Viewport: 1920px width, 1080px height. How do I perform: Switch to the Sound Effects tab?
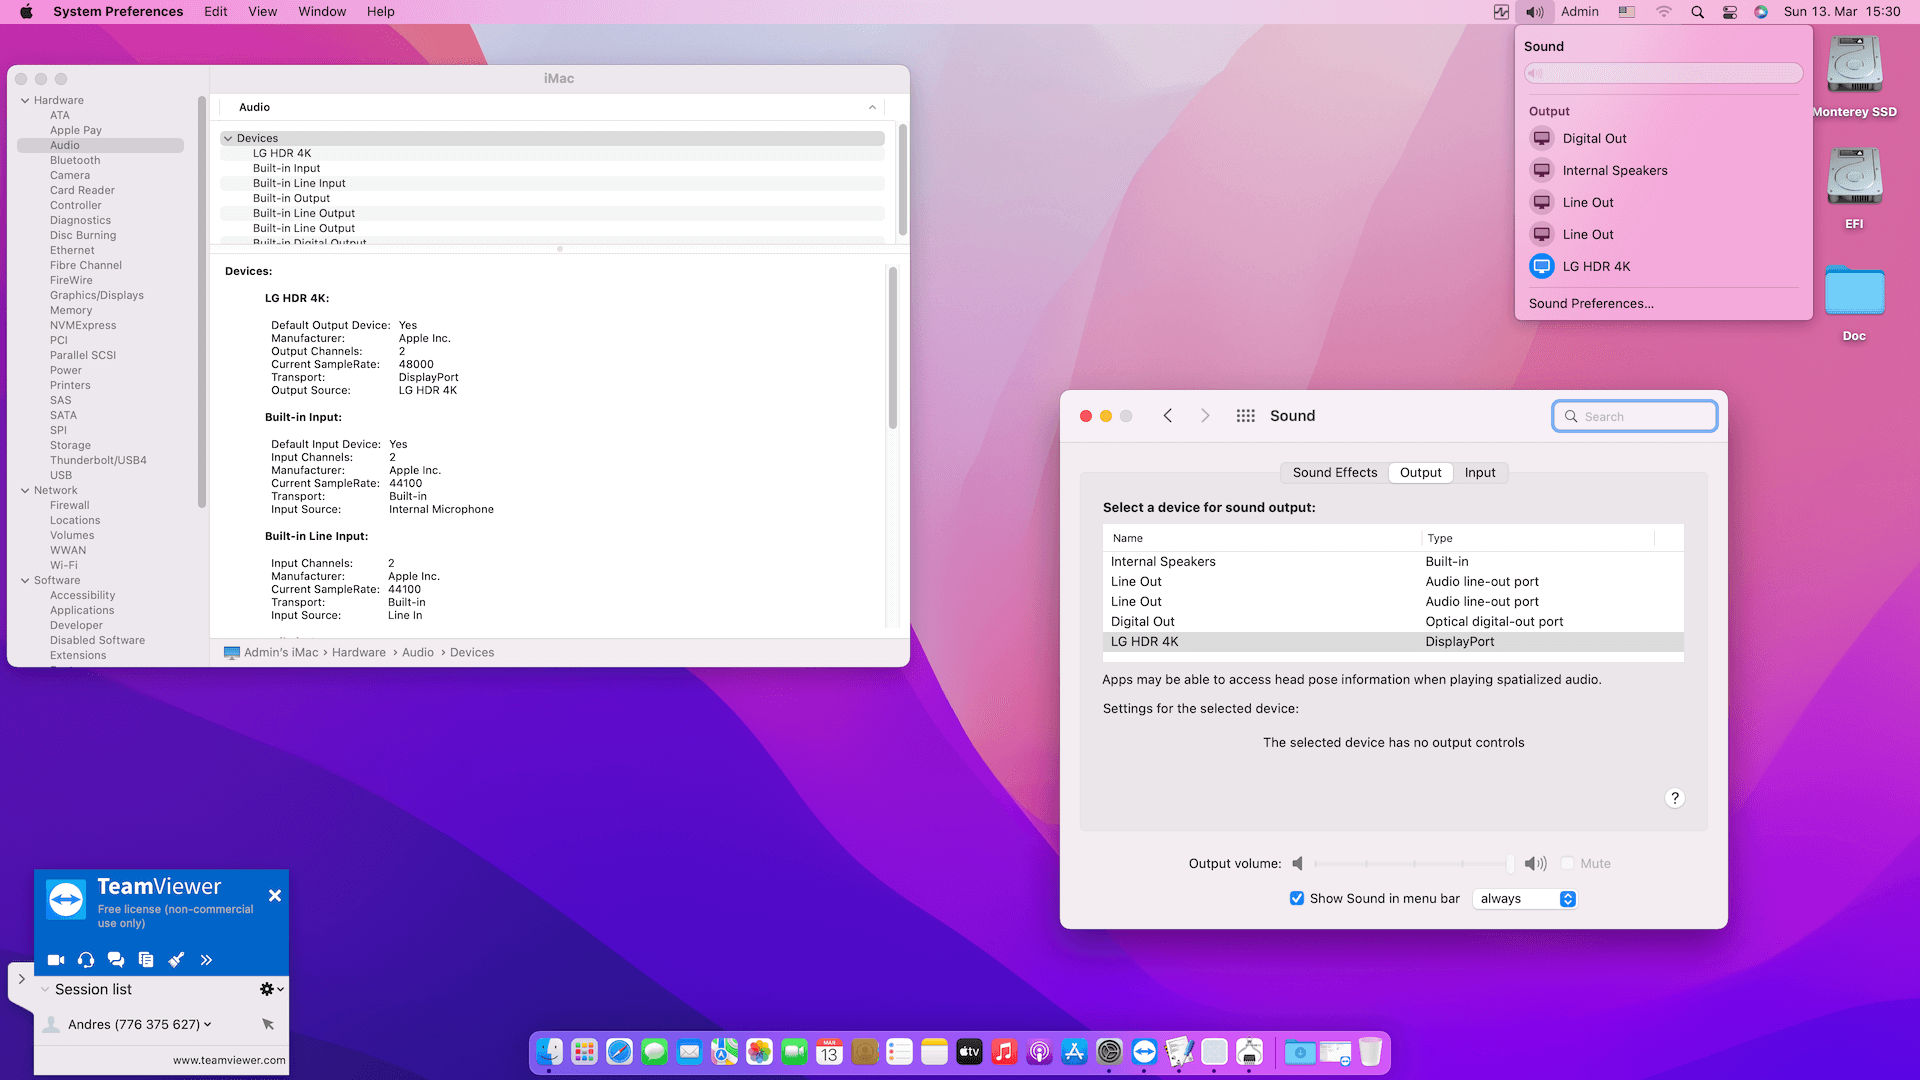pos(1334,472)
